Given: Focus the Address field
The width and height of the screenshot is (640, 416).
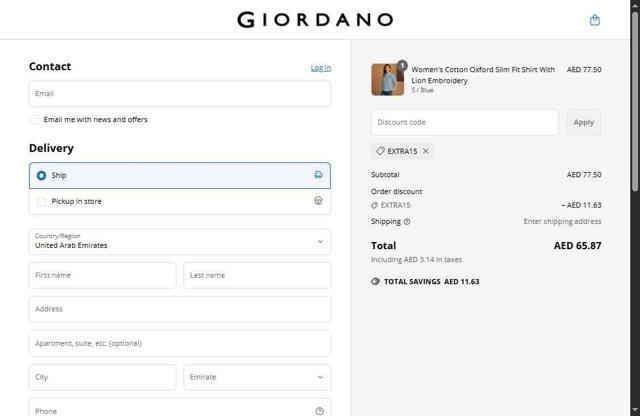Looking at the screenshot, I should click(180, 309).
